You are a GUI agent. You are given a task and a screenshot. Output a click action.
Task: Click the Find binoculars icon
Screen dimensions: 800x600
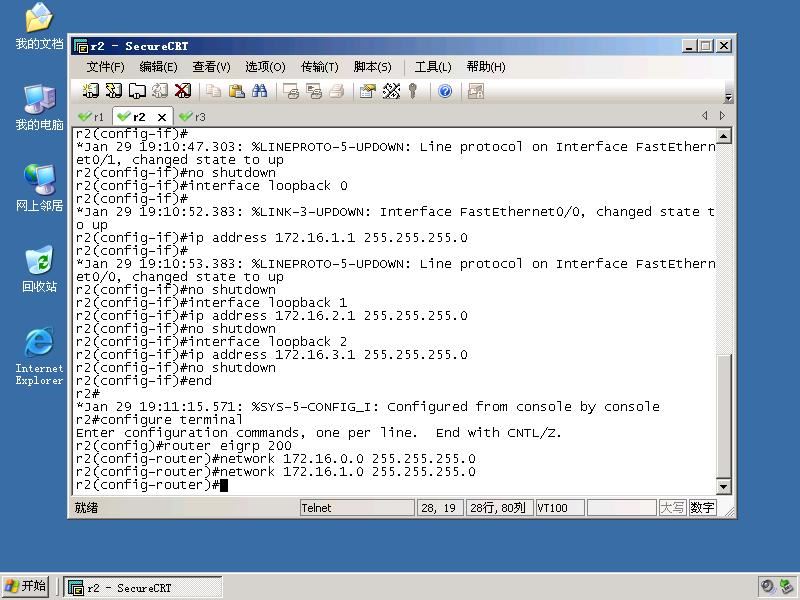click(x=259, y=91)
